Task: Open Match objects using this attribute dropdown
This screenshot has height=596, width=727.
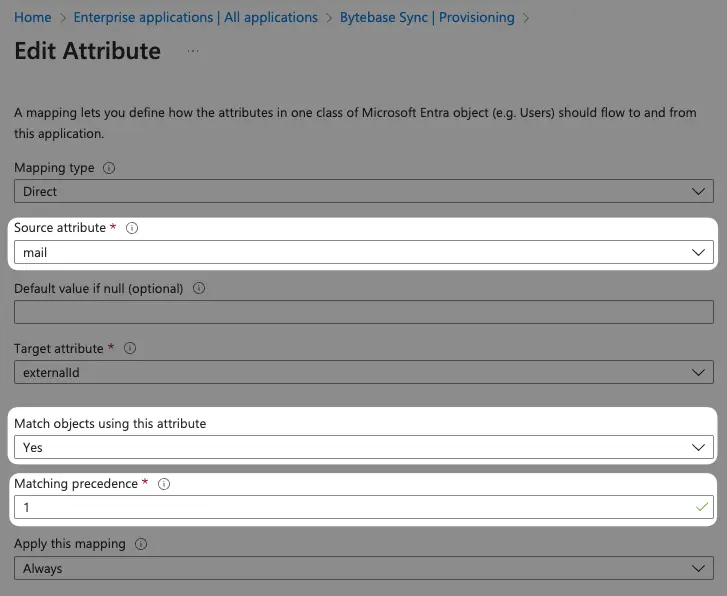Action: (364, 447)
